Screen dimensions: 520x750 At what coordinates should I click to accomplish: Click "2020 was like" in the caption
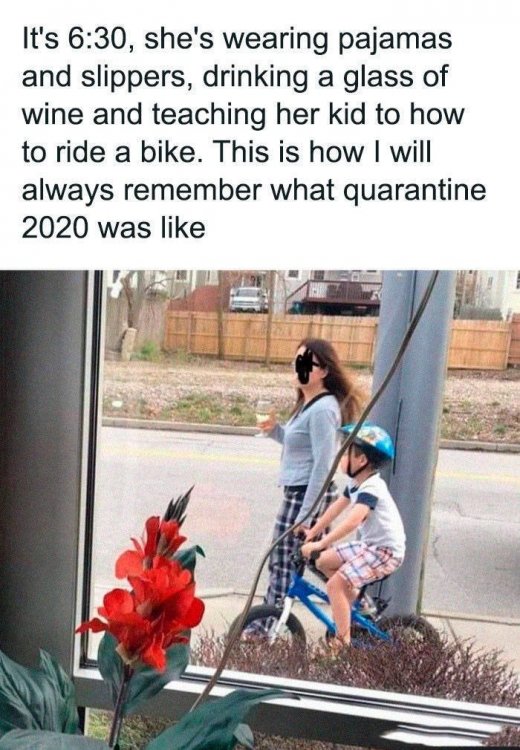coord(113,228)
